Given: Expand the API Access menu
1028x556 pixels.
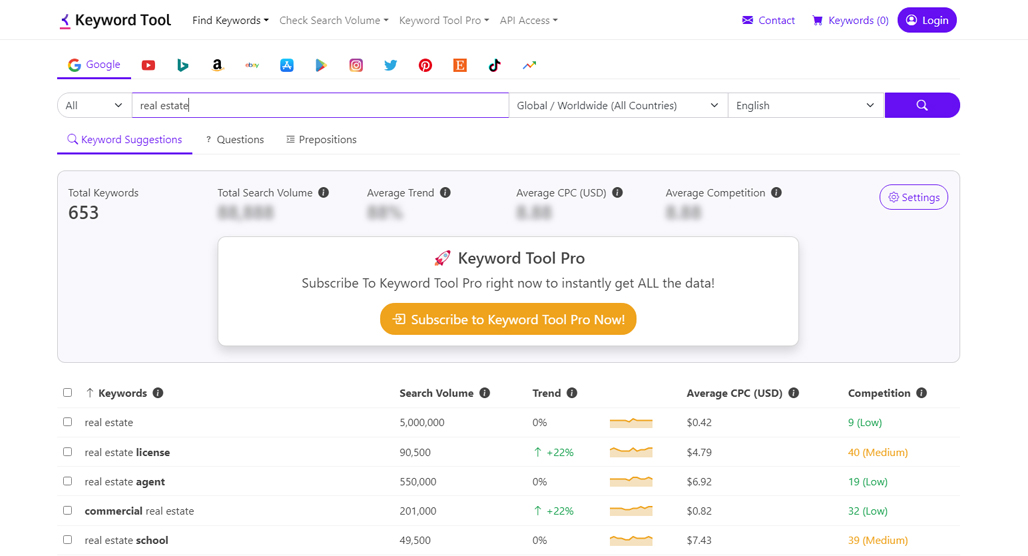Looking at the screenshot, I should pyautogui.click(x=528, y=20).
